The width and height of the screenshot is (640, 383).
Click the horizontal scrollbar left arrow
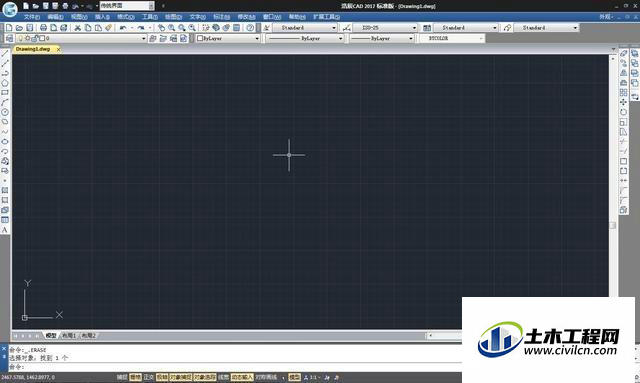pyautogui.click(x=430, y=336)
